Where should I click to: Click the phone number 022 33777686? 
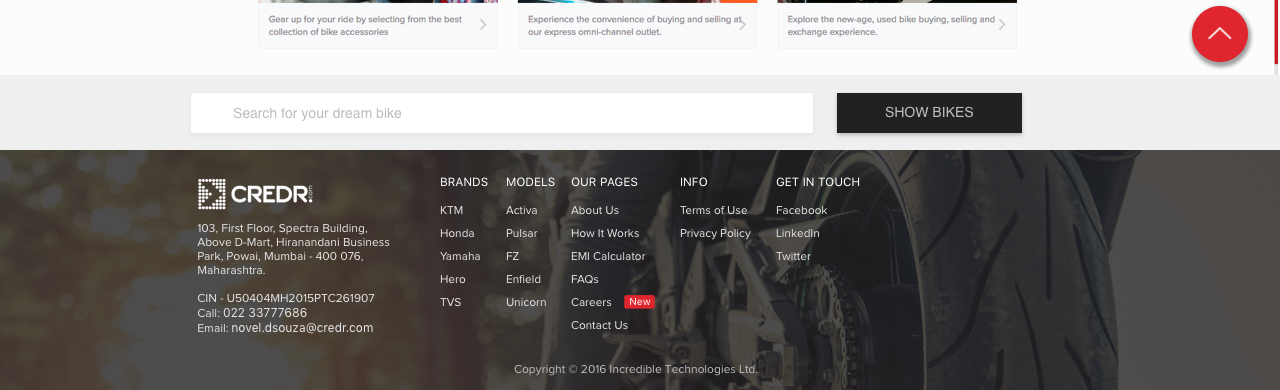click(x=265, y=313)
